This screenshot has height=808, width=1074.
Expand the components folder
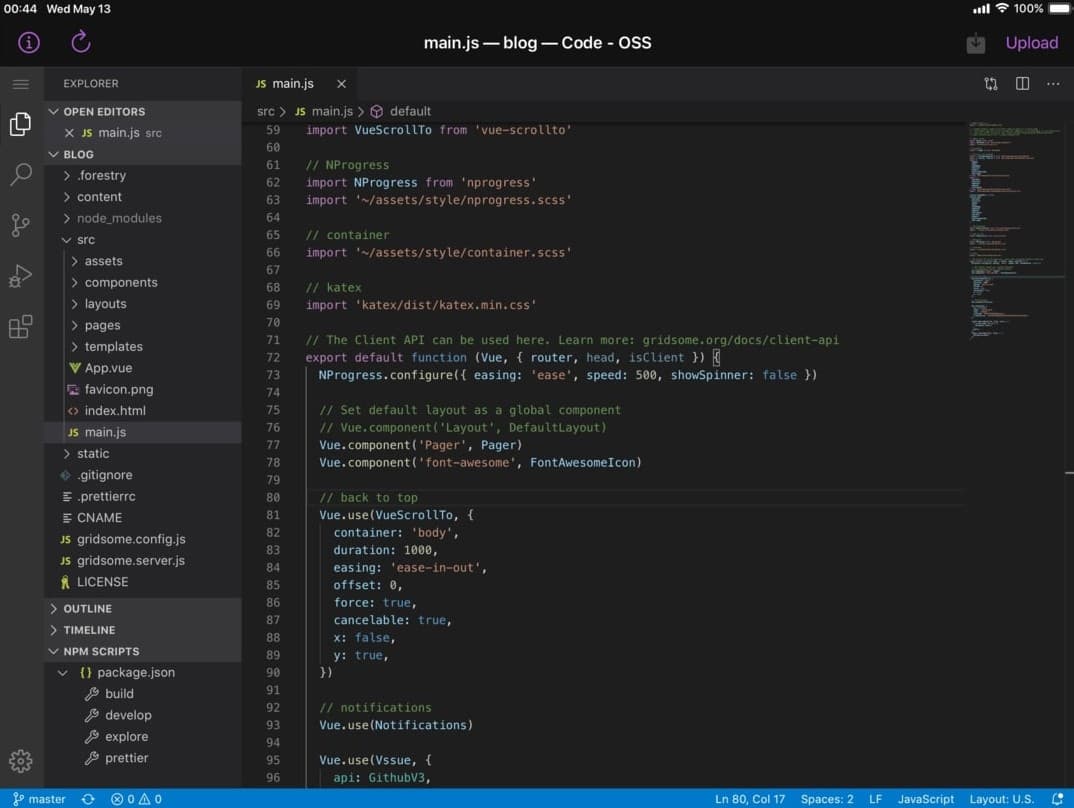point(120,283)
